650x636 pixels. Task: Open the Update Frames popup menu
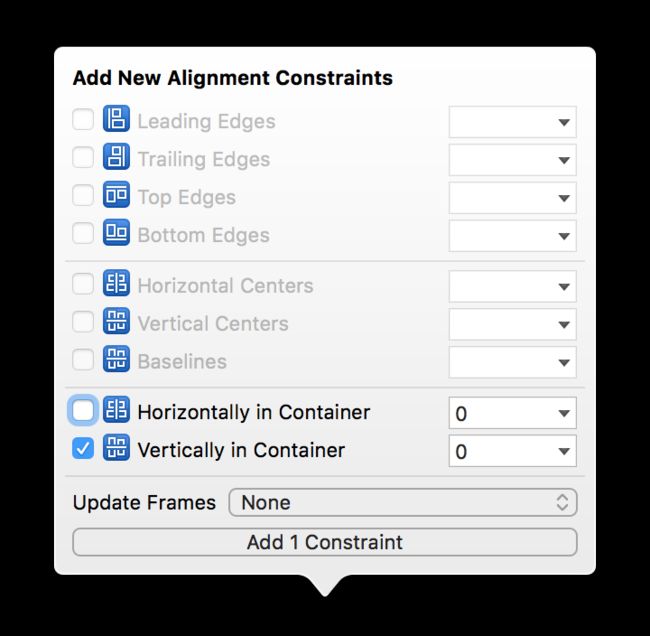[403, 502]
